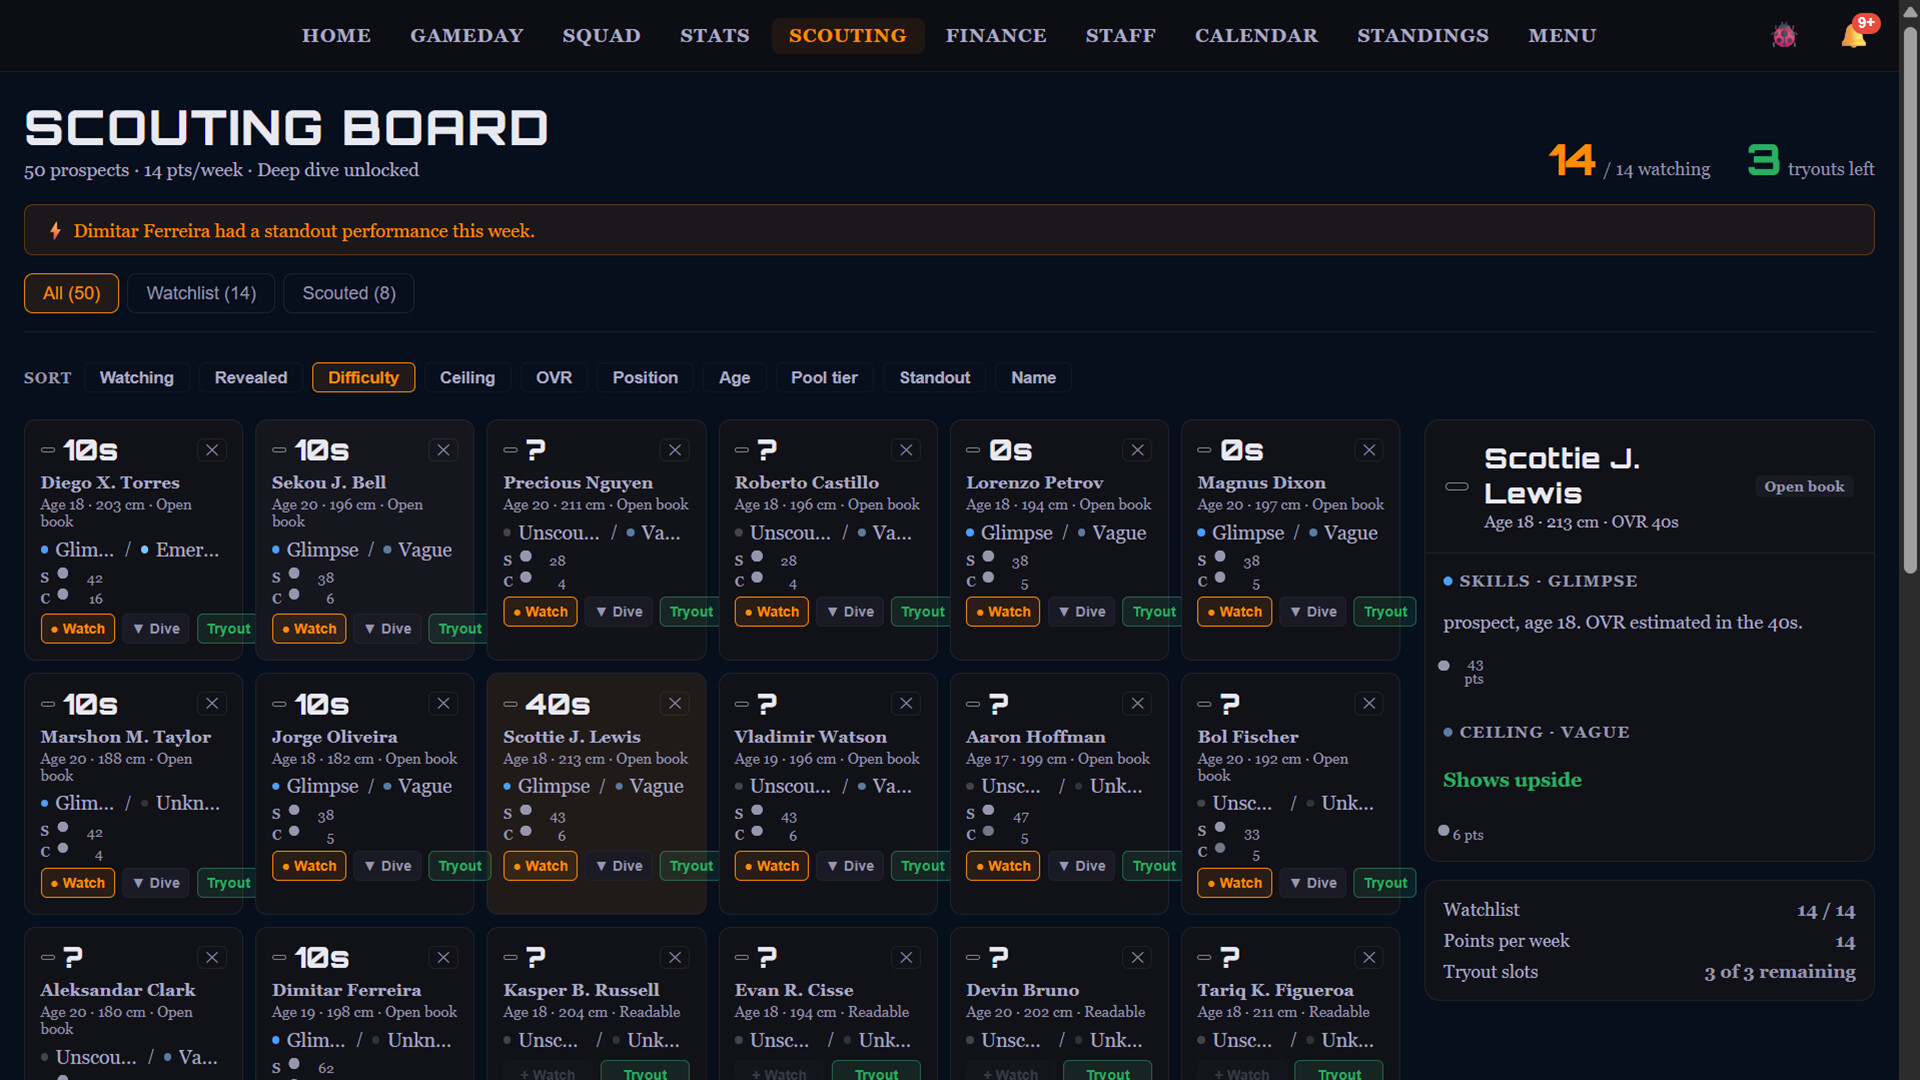This screenshot has width=1920, height=1080.
Task: Expand Dive on Aaron Hoffman
Action: (x=1082, y=866)
